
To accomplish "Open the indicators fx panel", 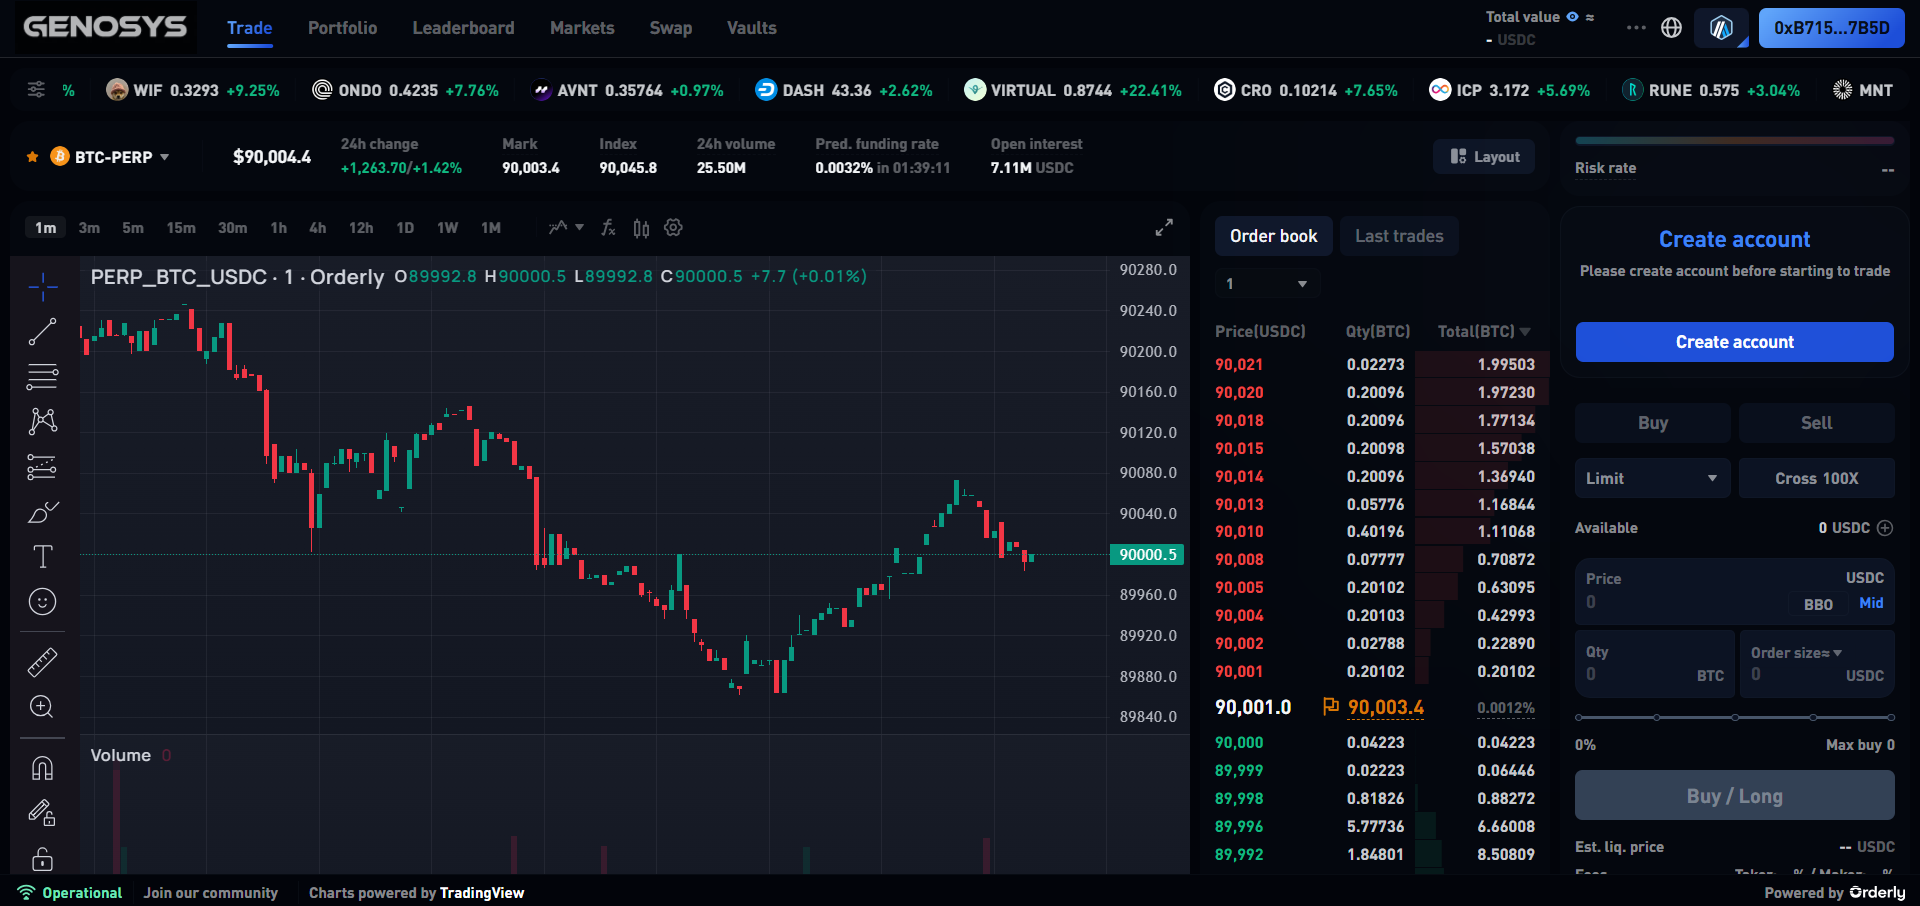I will 608,228.
